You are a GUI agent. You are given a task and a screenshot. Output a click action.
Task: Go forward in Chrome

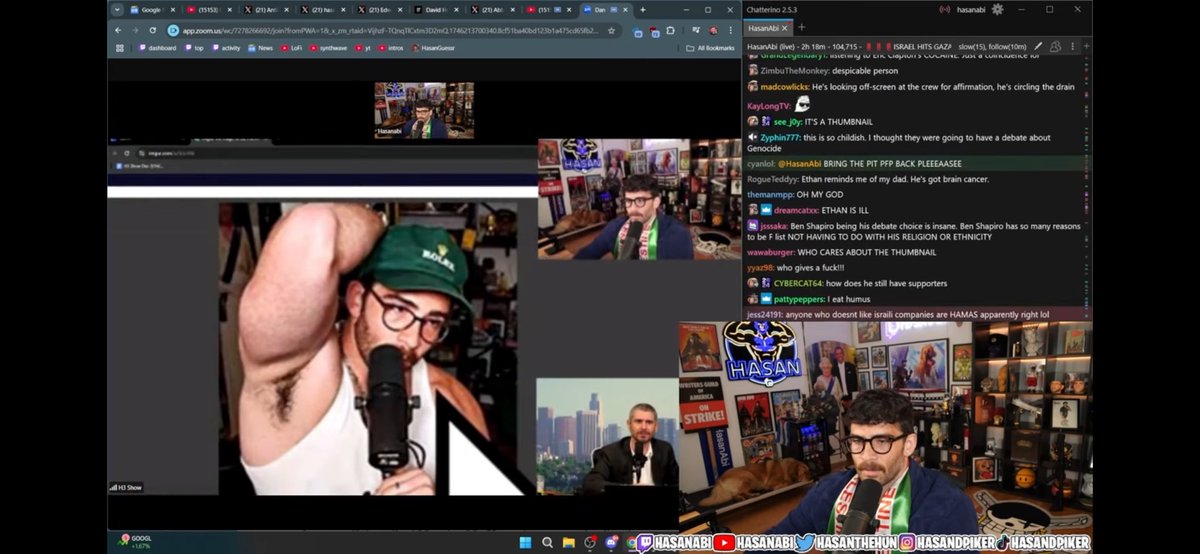click(136, 30)
